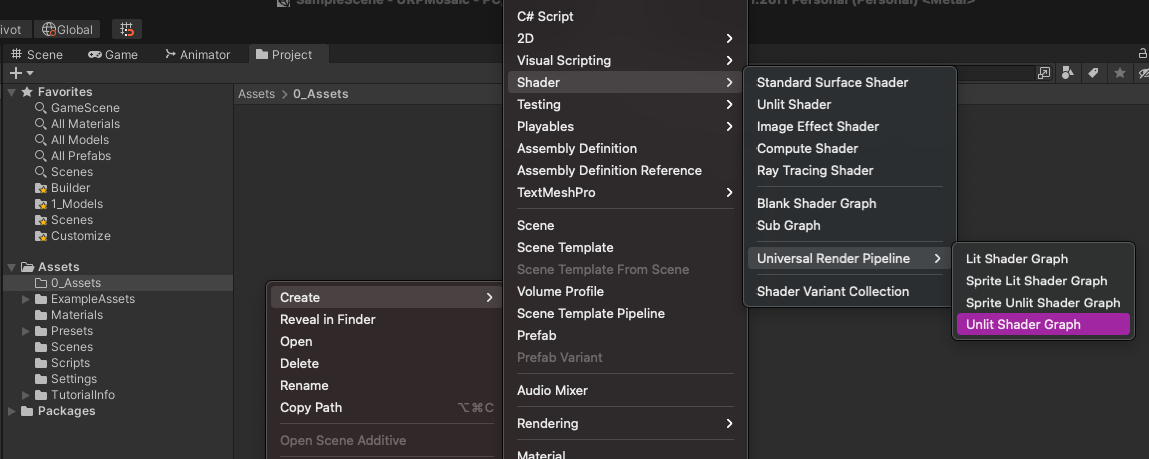
Task: Select Compute Shader
Action: (850, 148)
